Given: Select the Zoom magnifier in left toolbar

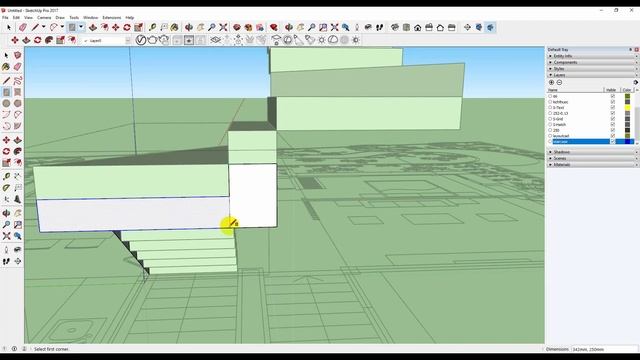Looking at the screenshot, I should [6, 224].
